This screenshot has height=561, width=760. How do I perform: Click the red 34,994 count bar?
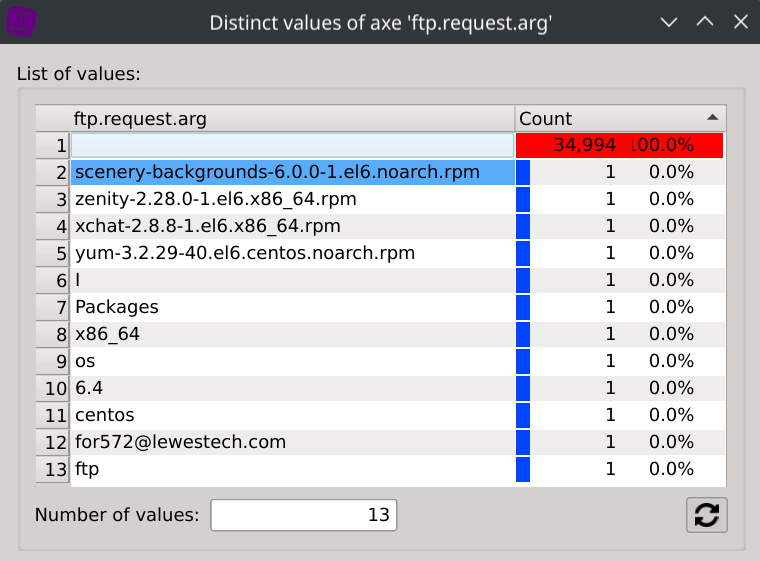pyautogui.click(x=619, y=145)
